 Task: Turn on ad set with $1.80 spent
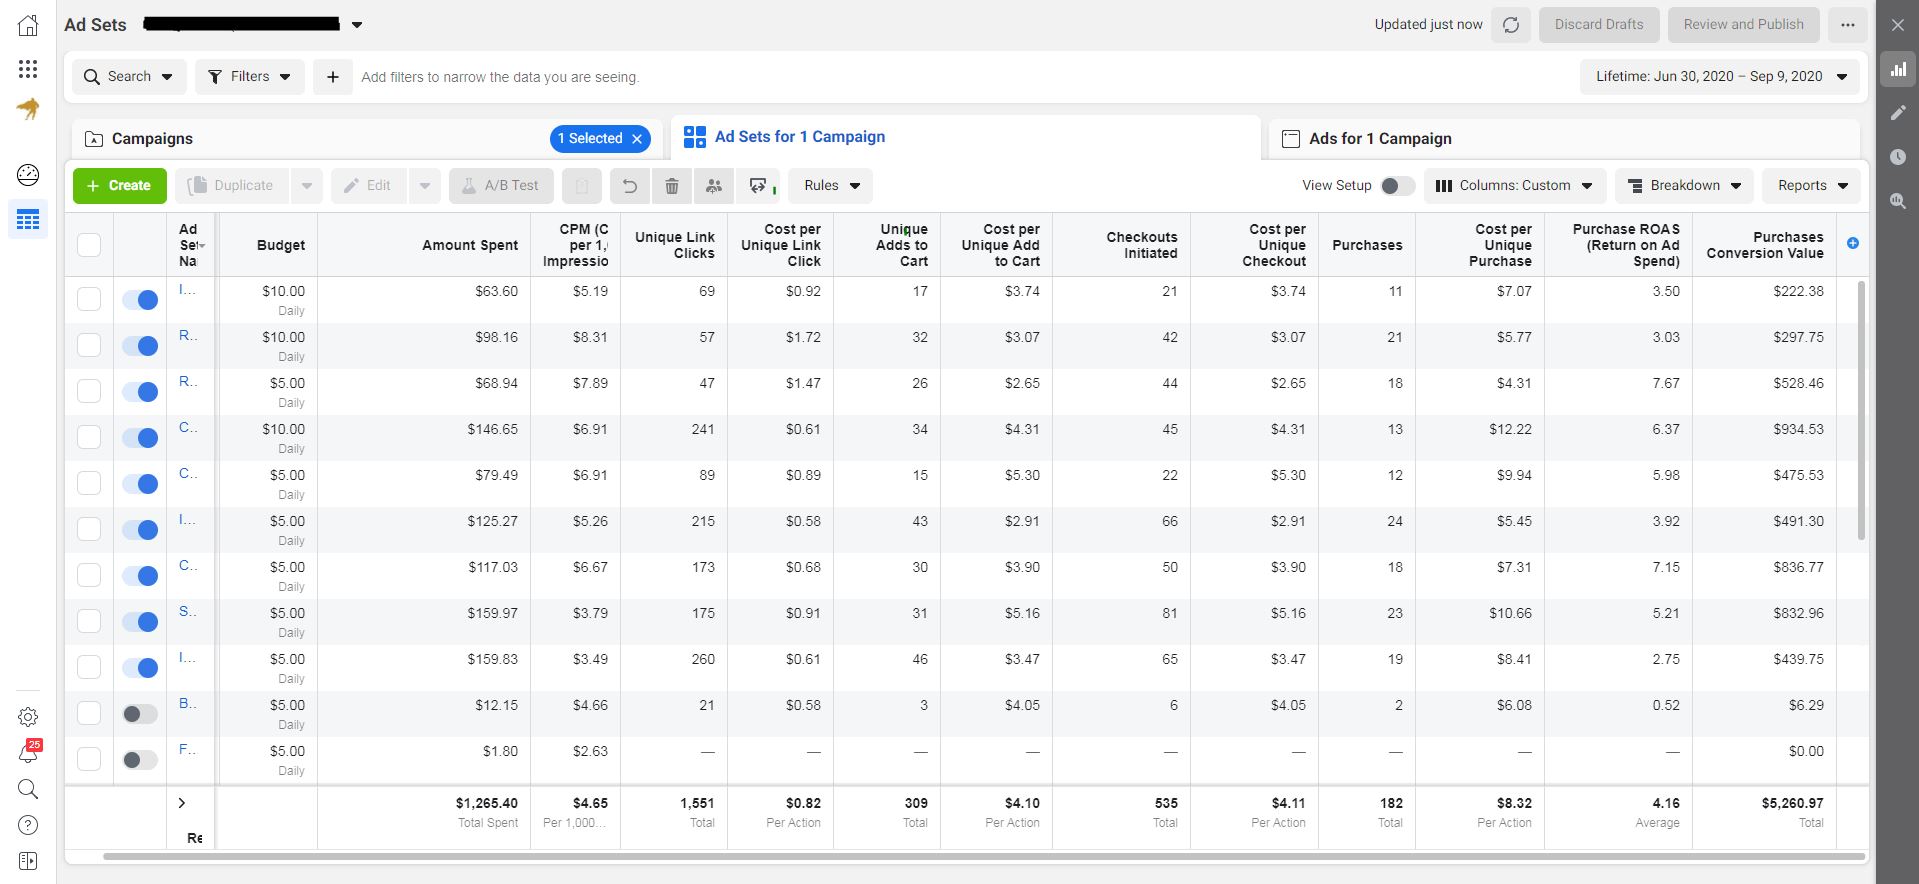click(x=140, y=760)
